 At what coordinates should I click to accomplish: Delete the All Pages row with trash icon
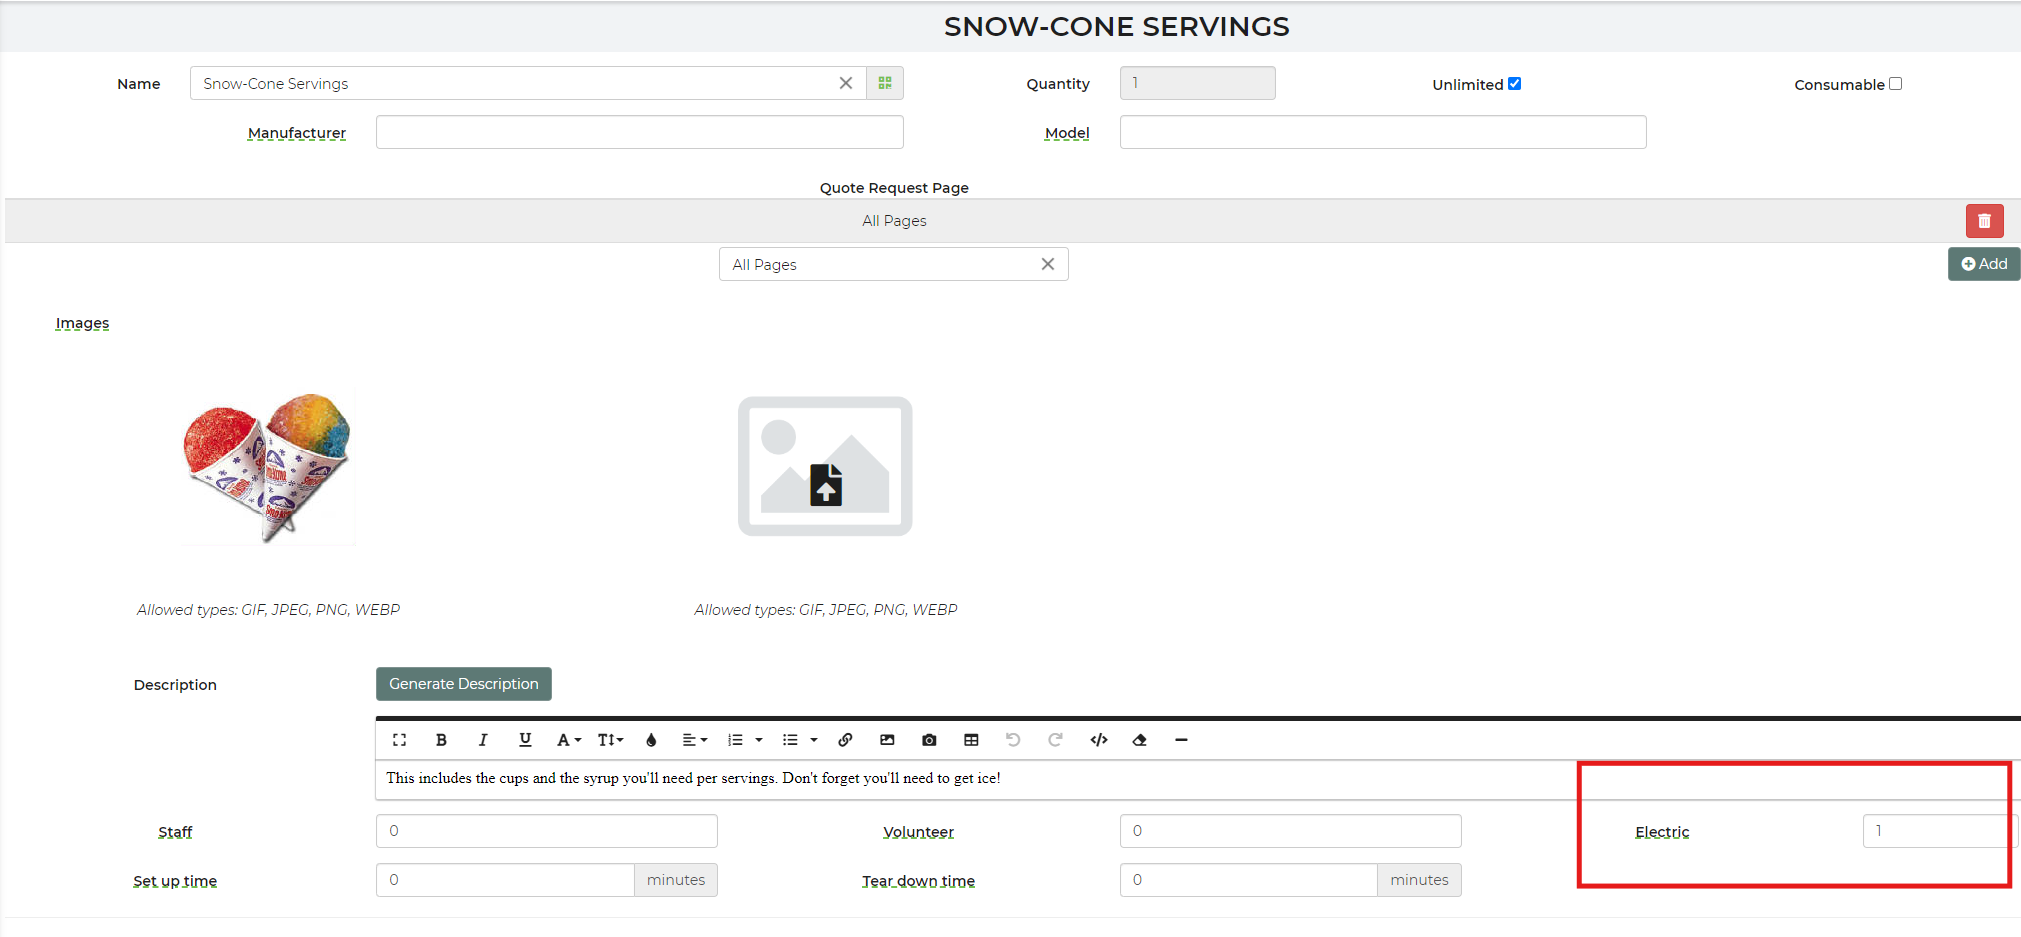(1984, 221)
